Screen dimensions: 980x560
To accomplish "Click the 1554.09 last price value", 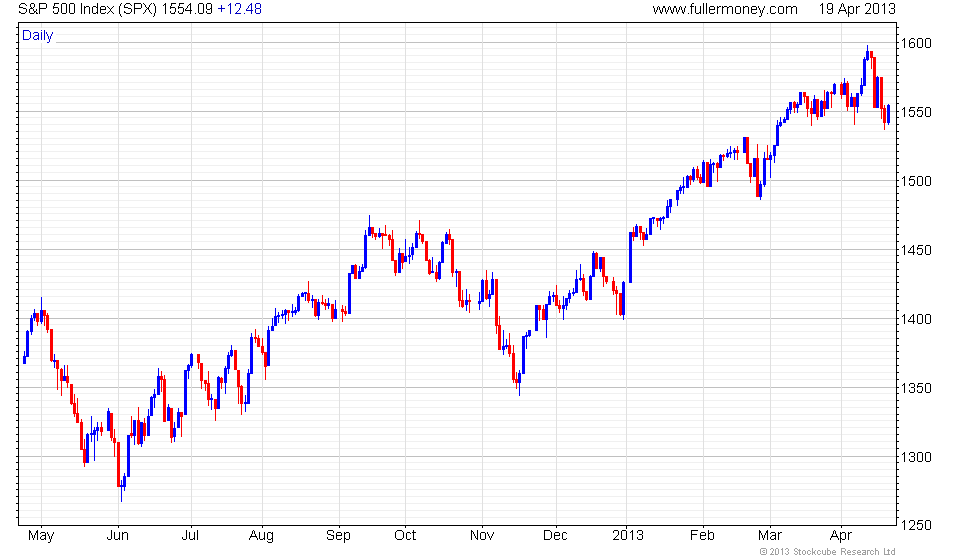I will tap(187, 9).
